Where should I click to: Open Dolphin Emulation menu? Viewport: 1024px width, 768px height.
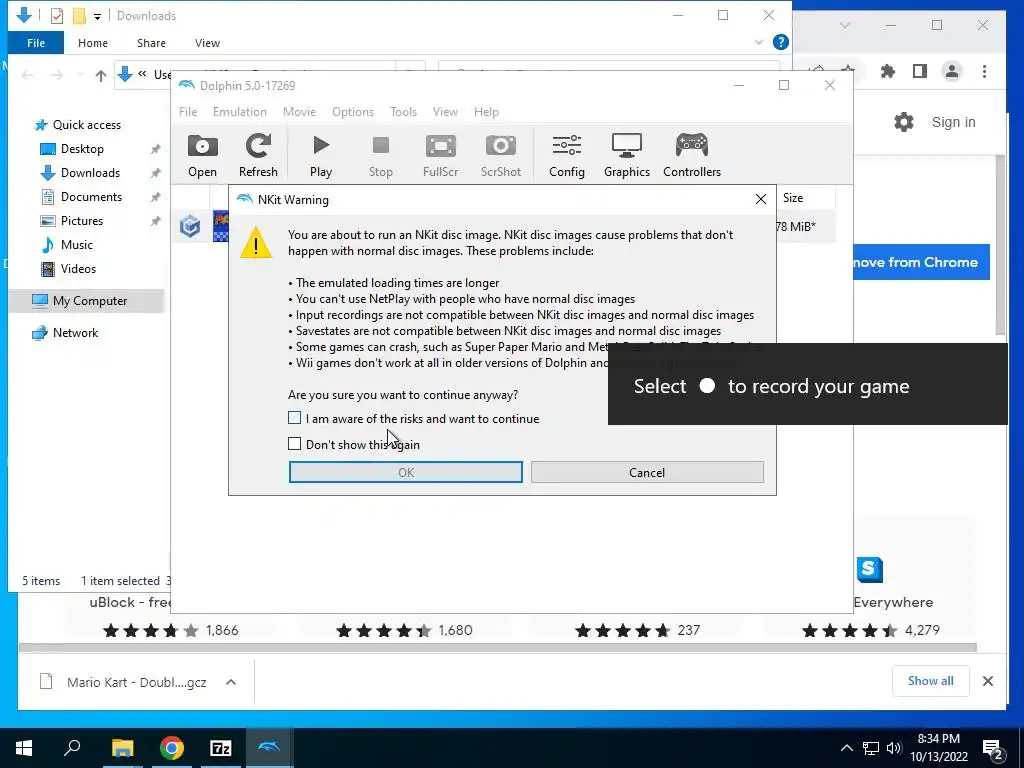point(240,112)
